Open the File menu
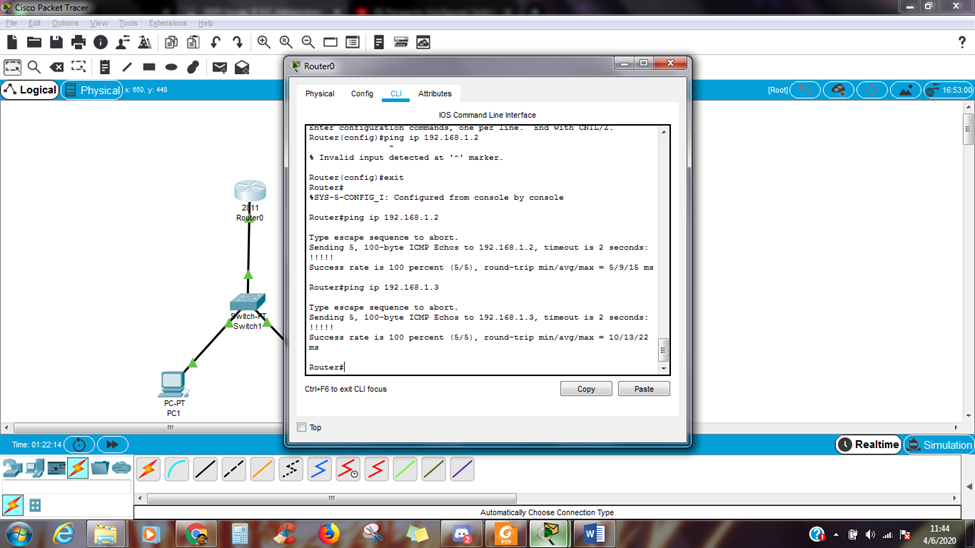The height and width of the screenshot is (548, 975). click(11, 23)
